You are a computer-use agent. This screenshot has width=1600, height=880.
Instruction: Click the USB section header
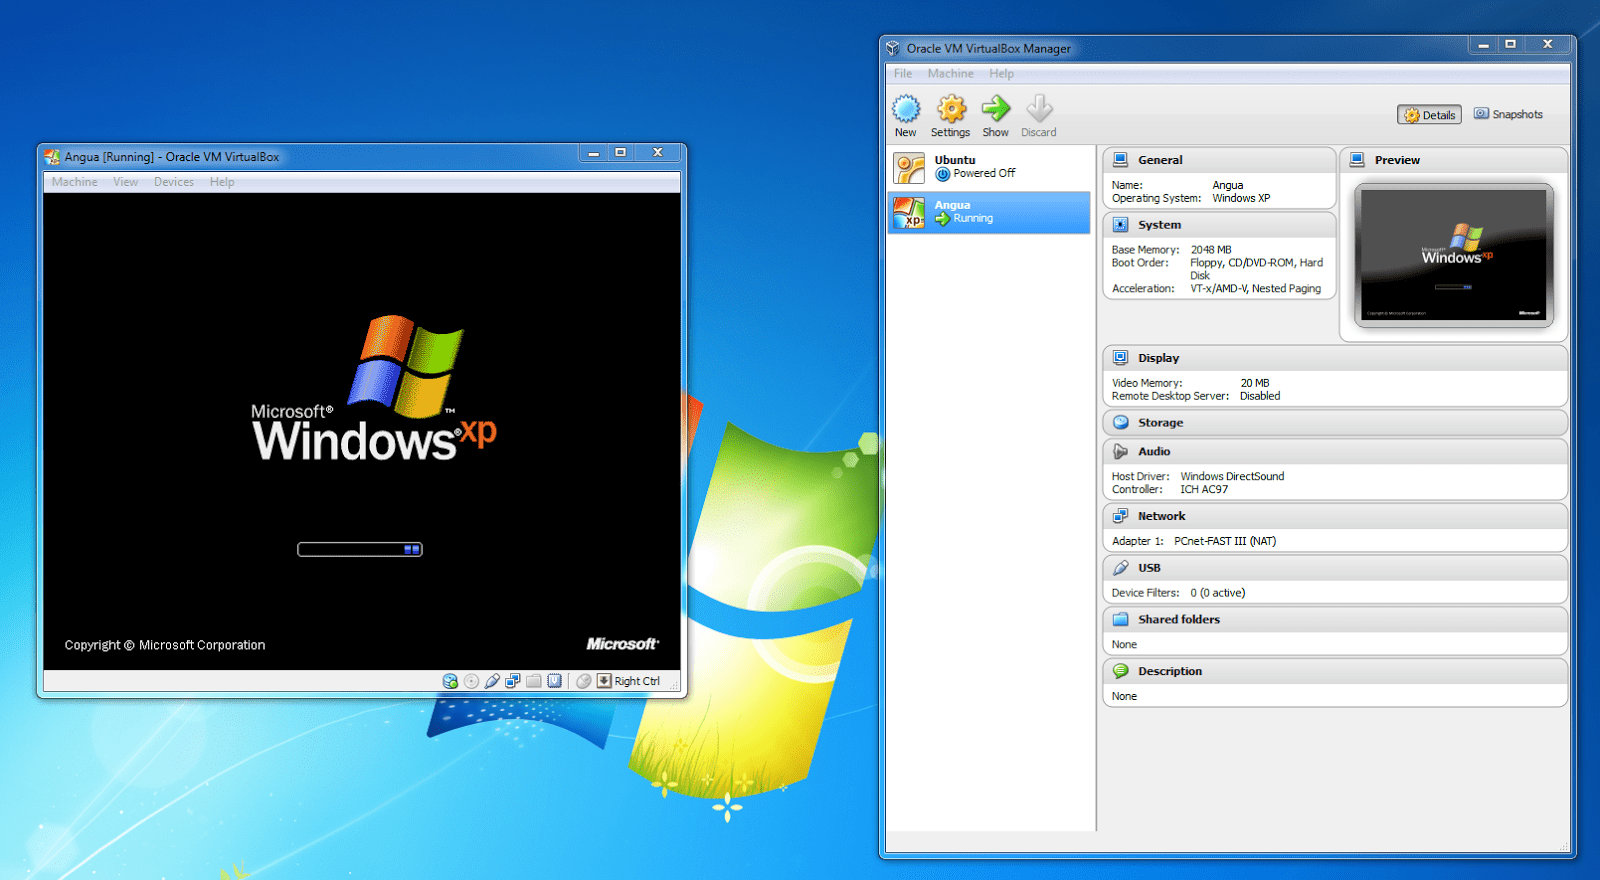click(1335, 568)
